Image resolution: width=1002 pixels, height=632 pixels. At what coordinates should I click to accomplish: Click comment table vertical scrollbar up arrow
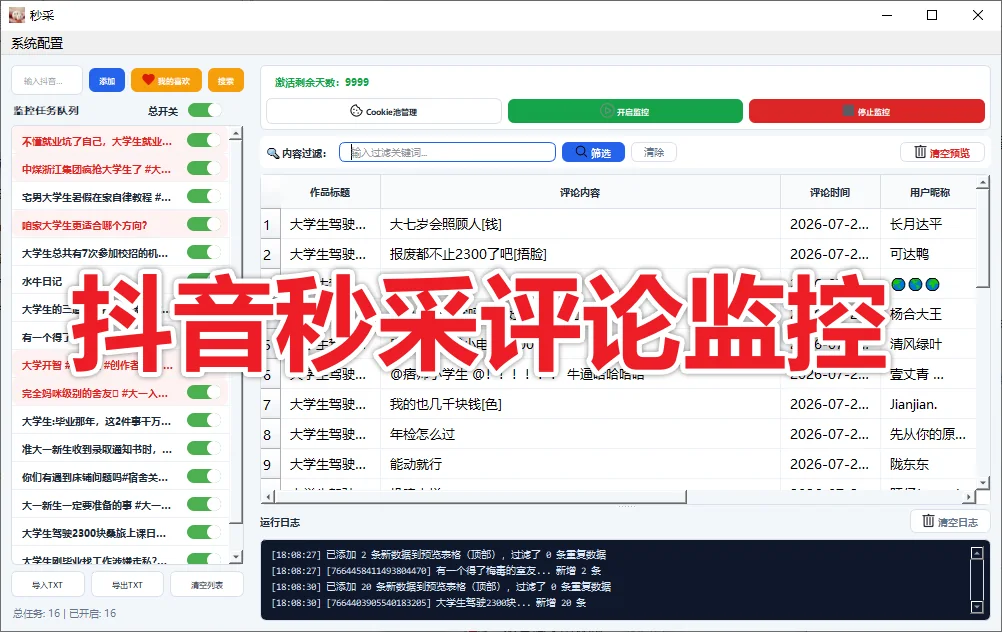pos(983,183)
